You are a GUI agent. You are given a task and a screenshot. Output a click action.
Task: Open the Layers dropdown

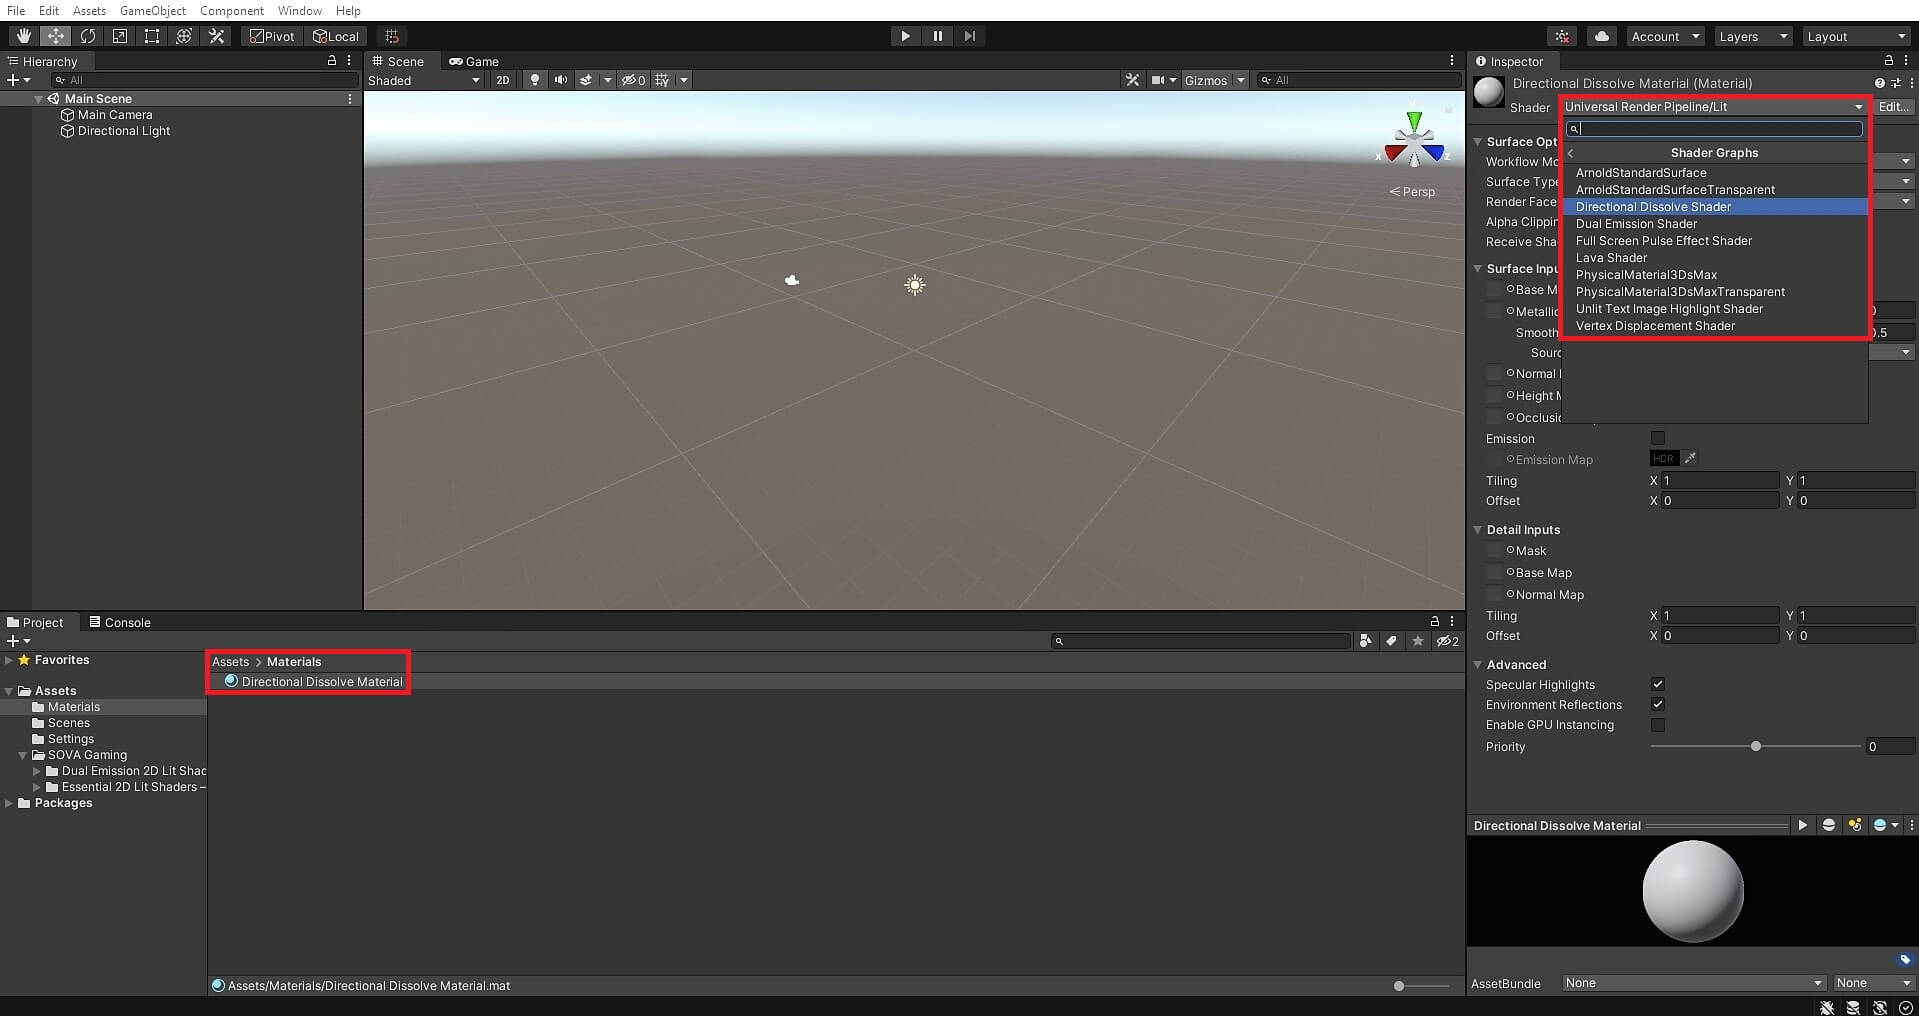[1752, 36]
